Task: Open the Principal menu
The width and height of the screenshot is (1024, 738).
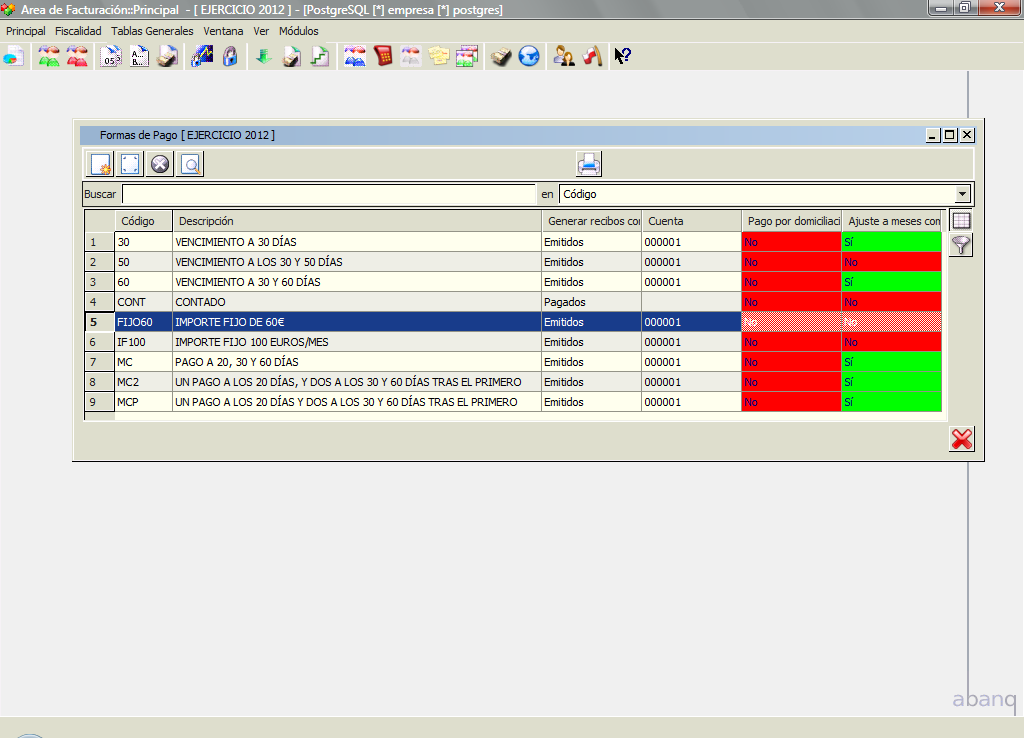Action: point(25,31)
